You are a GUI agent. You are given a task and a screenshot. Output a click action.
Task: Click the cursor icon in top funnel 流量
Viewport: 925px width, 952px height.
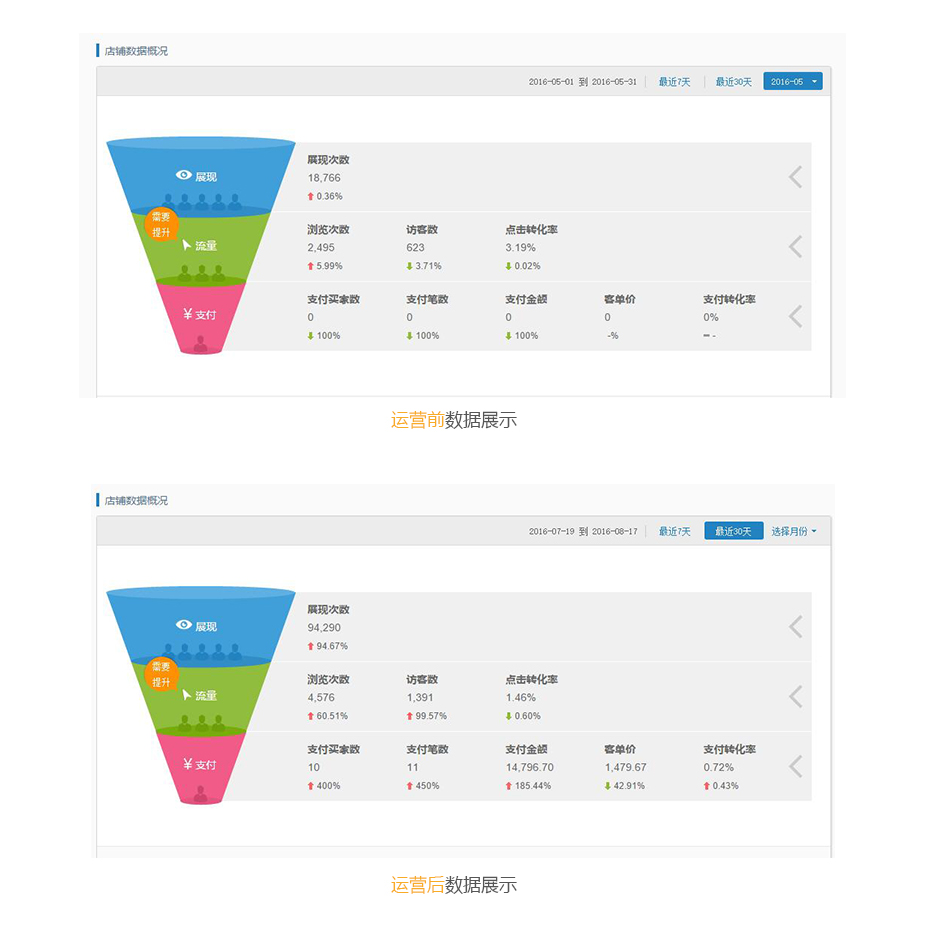(186, 245)
